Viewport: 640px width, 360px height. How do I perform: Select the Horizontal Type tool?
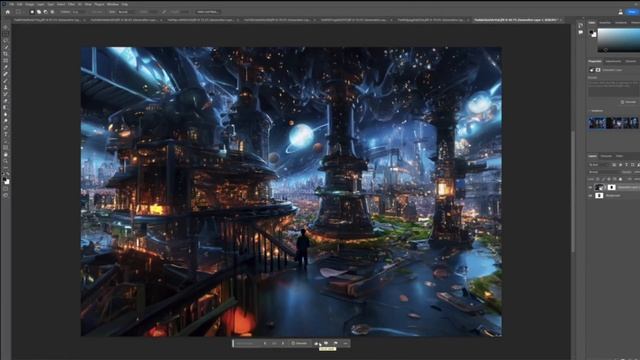click(6, 135)
